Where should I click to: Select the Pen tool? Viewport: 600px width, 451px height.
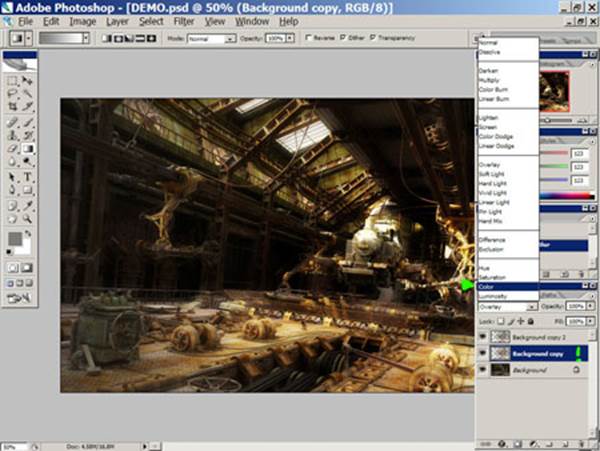click(x=13, y=190)
